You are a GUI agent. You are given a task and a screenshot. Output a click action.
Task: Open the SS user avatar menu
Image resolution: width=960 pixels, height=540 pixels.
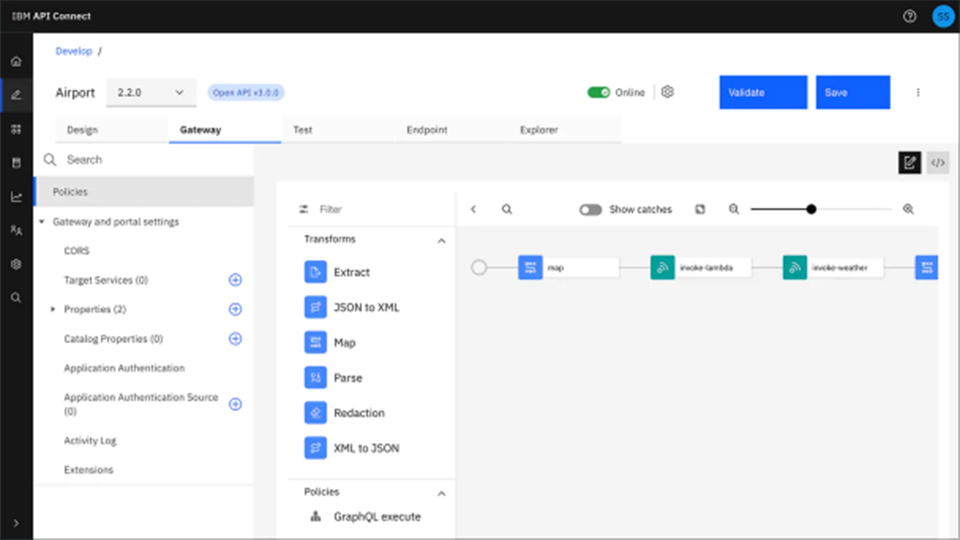pos(943,17)
